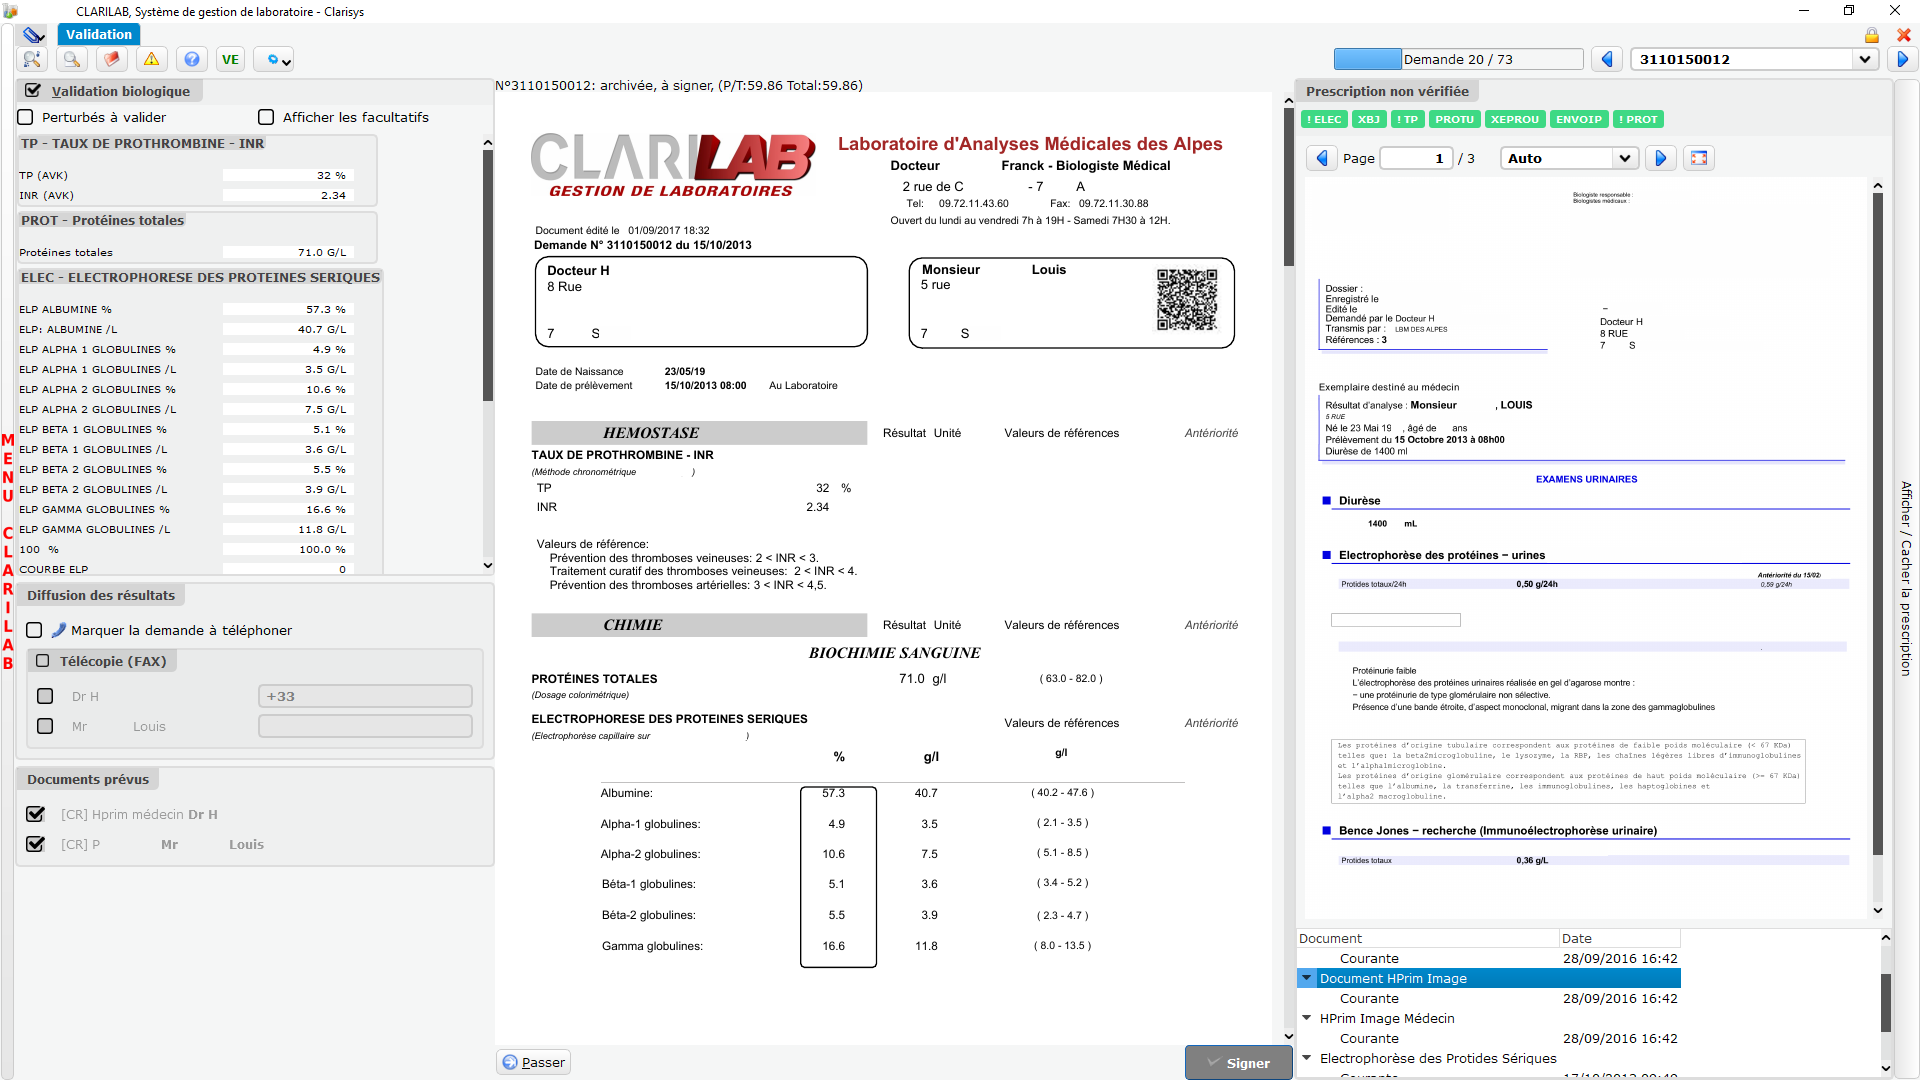Check the Dr H fax recipient checkbox
This screenshot has width=1920, height=1080.
(x=45, y=696)
